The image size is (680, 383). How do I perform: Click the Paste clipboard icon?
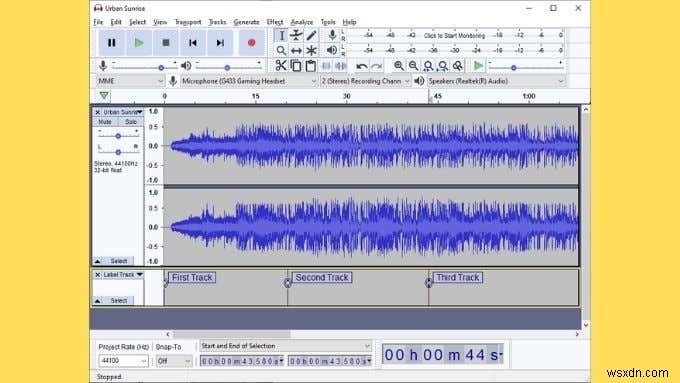pyautogui.click(x=311, y=66)
